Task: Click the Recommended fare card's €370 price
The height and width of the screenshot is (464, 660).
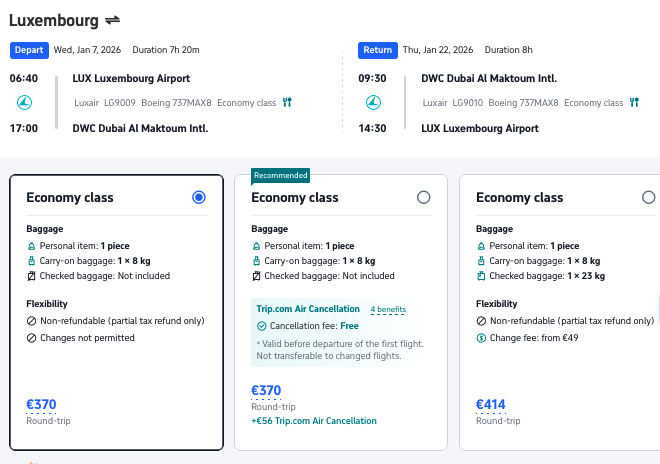Action: click(x=266, y=391)
